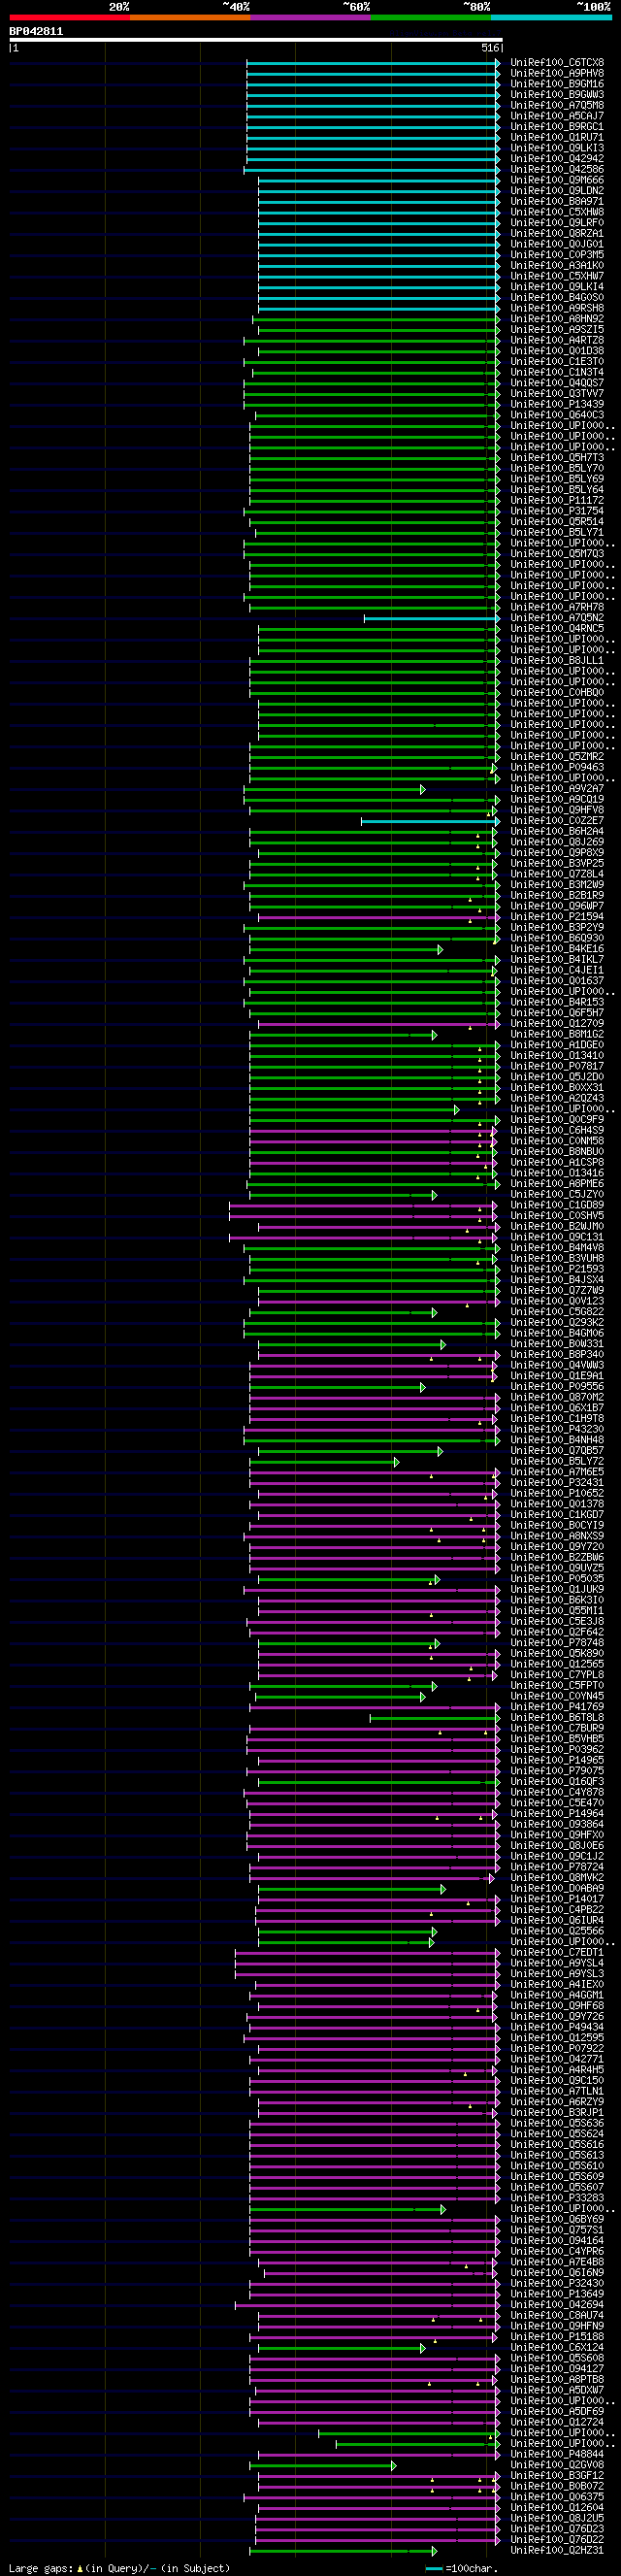Screen dimensions: 621x2576
Task: Select the UniRef100_P32431 label
Action: point(557,1483)
